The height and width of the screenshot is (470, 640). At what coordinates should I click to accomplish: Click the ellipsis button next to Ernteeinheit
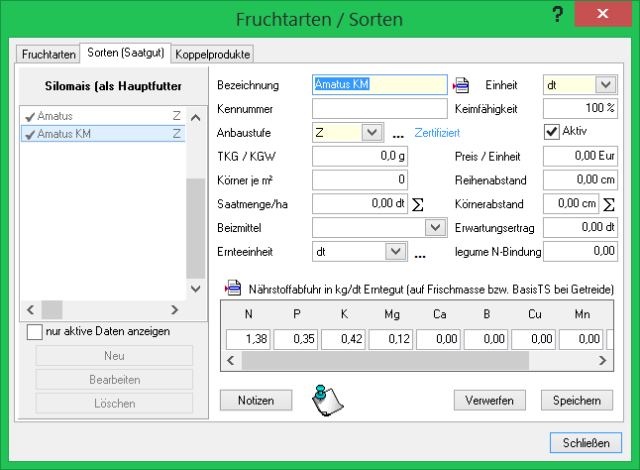point(420,255)
